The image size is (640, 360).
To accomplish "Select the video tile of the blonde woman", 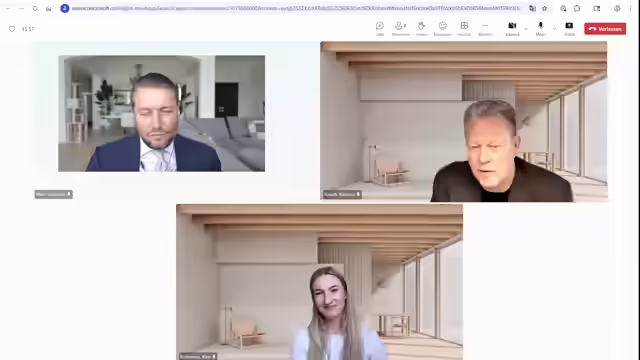I will click(x=320, y=282).
